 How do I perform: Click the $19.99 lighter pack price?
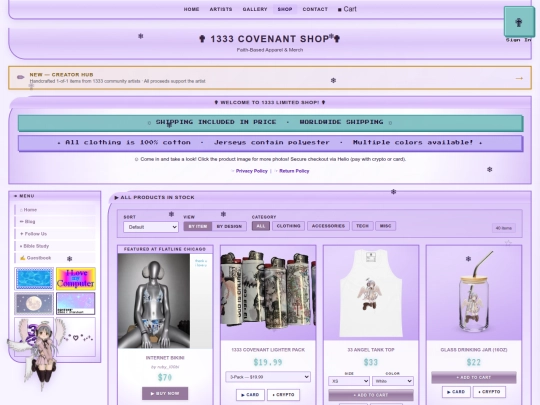268,362
